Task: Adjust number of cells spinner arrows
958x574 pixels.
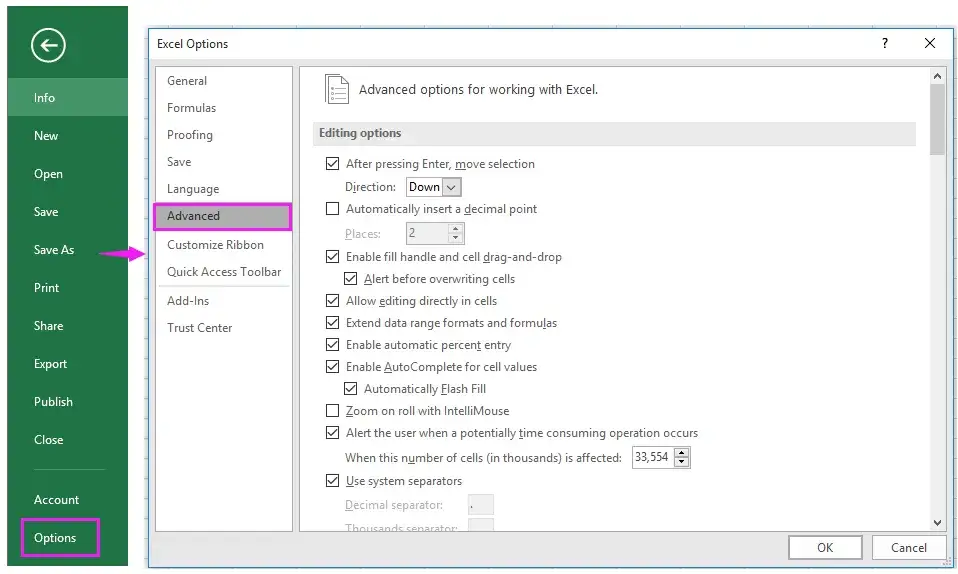Action: pos(682,458)
